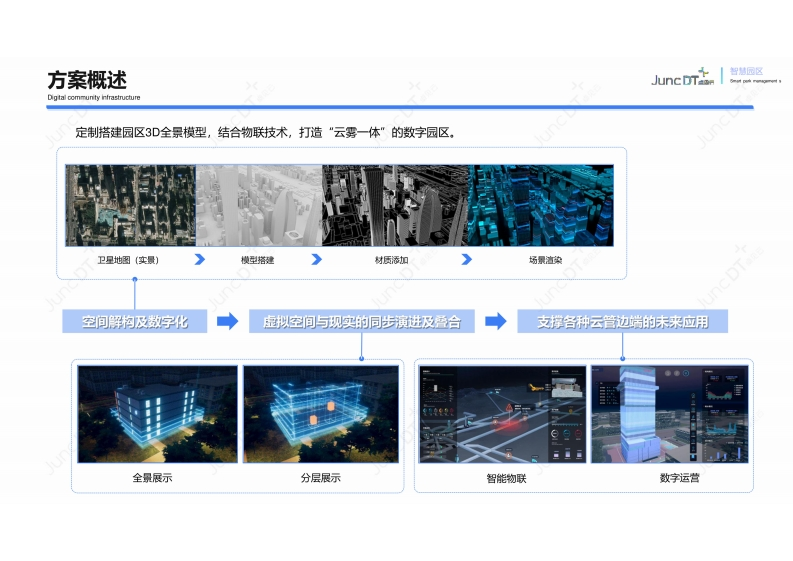793x561 pixels.
Task: Click the 智能物联 dashboard image
Action: [x=502, y=414]
